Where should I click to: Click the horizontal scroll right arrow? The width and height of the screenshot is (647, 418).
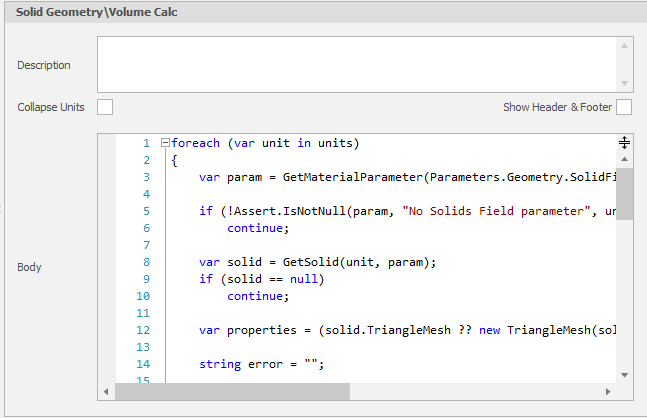[x=608, y=392]
